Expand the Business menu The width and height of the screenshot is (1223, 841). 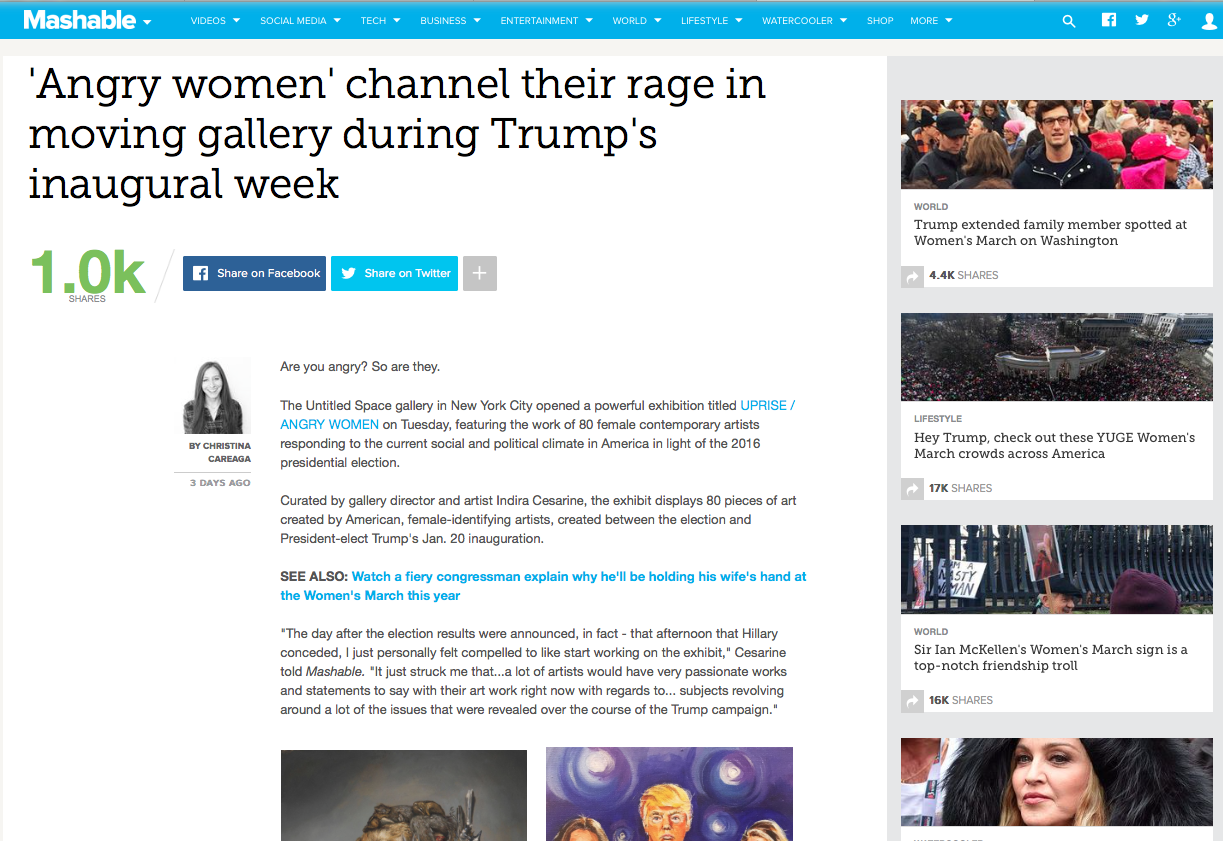[450, 20]
